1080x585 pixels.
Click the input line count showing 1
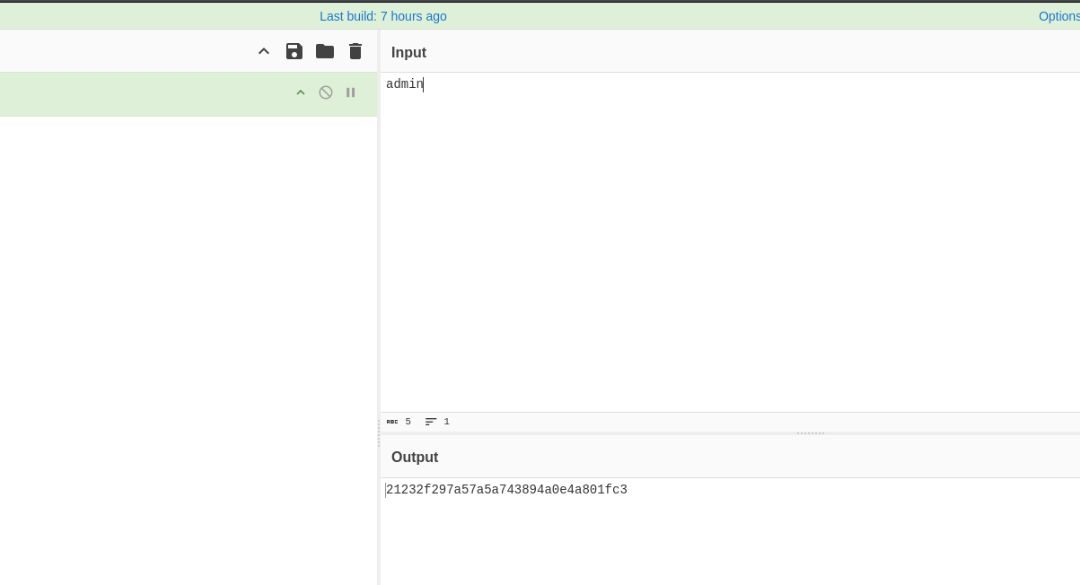(437, 421)
